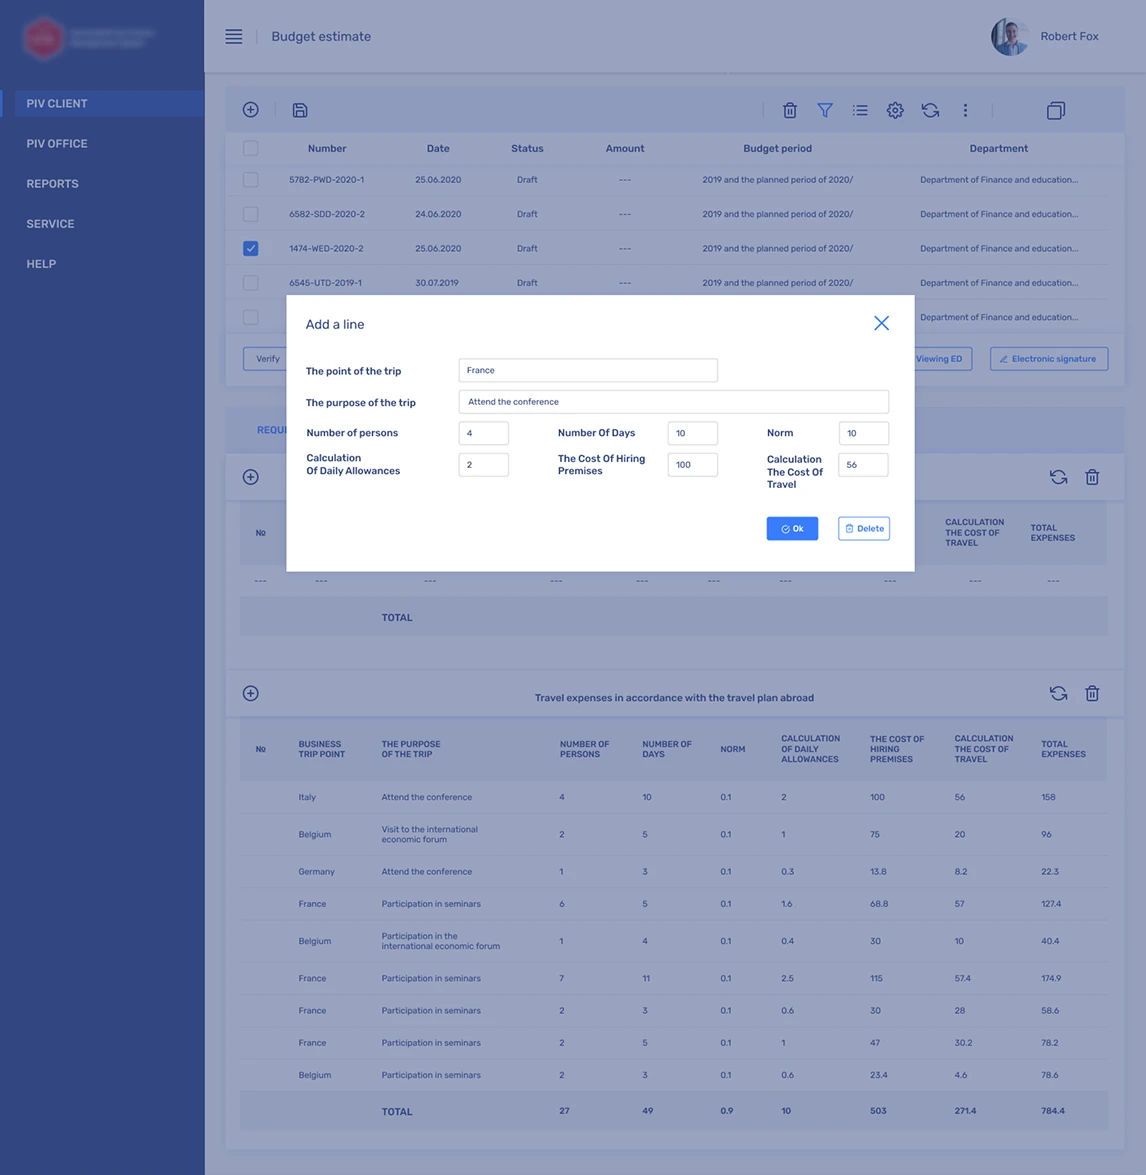The image size is (1146, 1175).
Task: Click the Department column header
Action: (x=998, y=148)
